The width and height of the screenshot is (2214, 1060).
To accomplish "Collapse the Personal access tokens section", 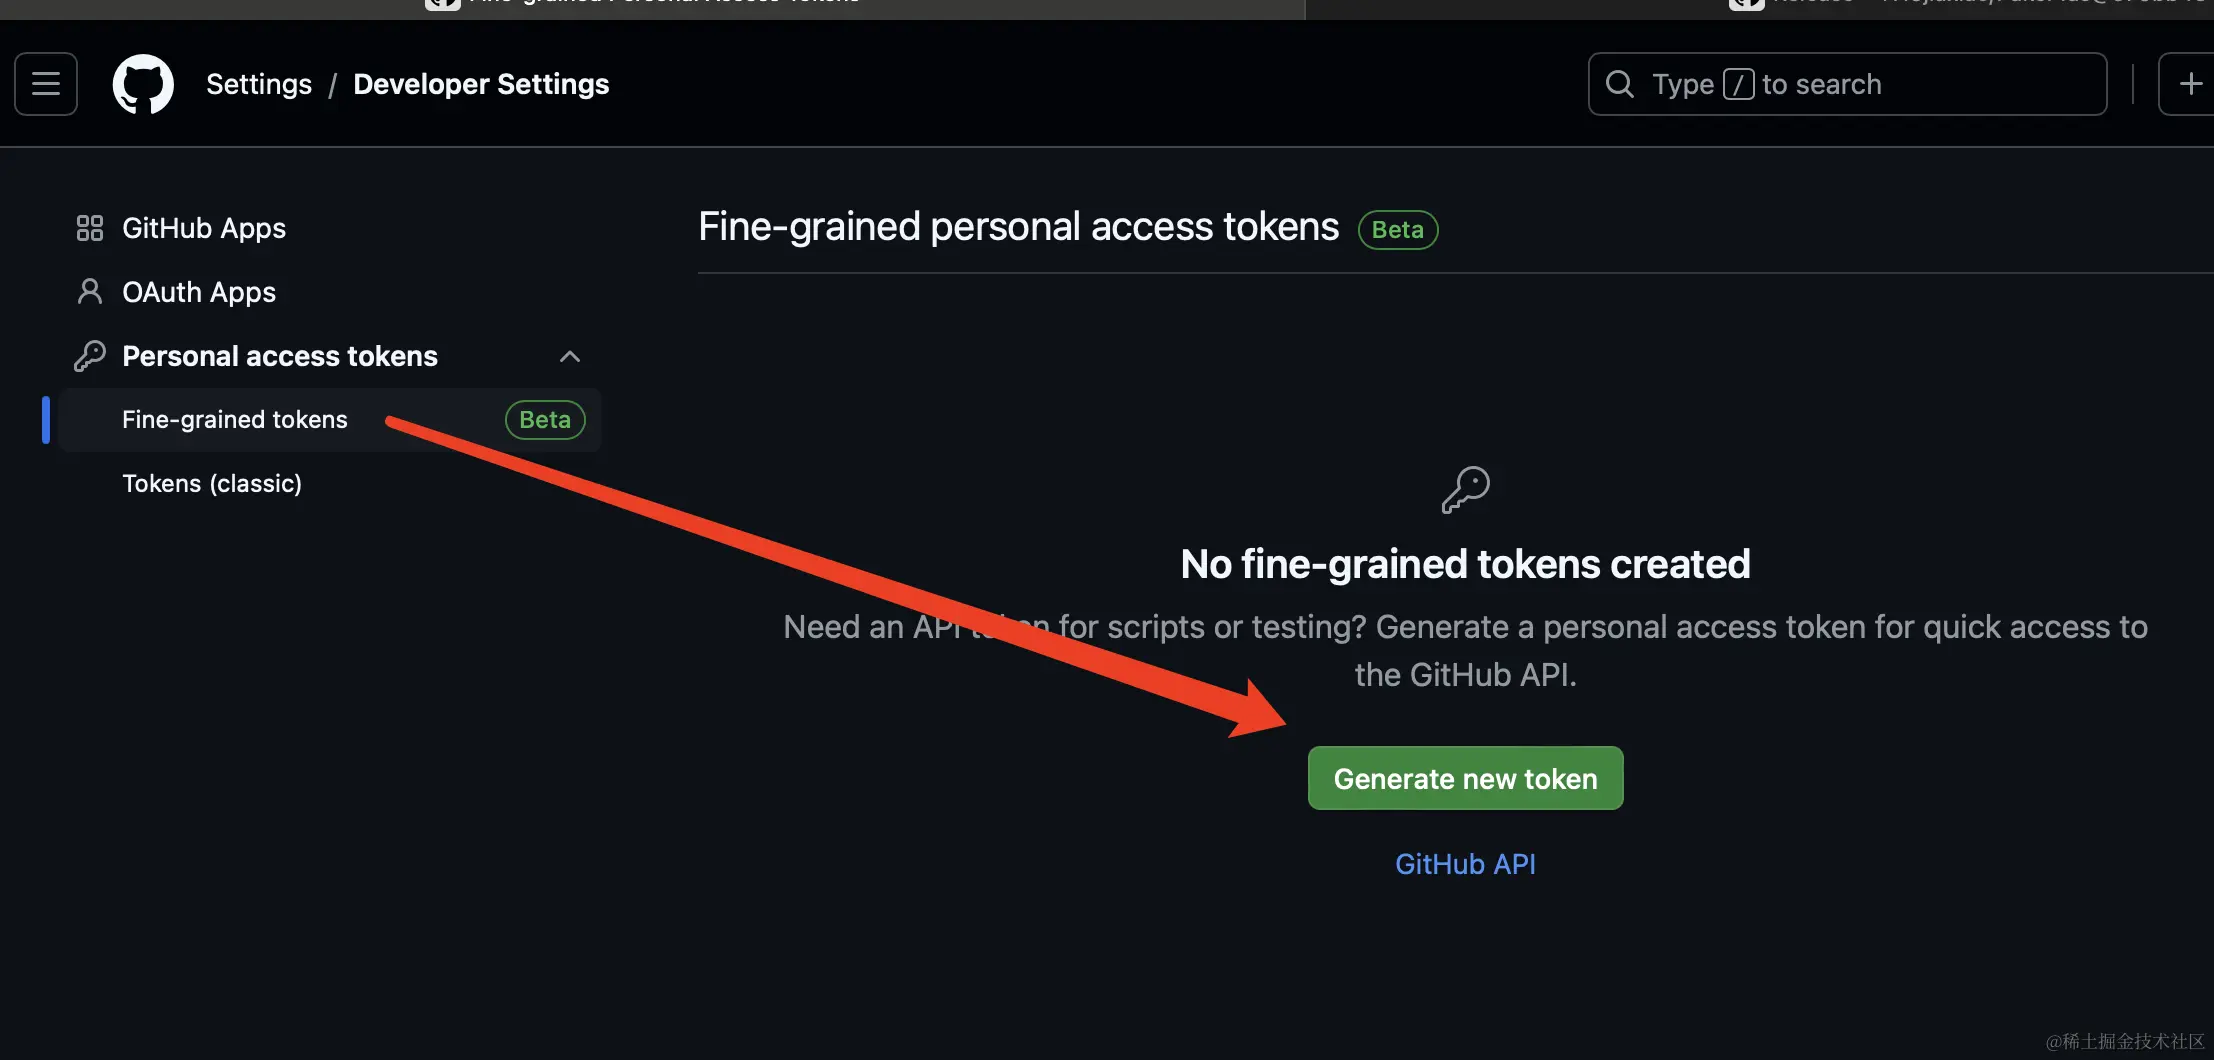I will point(569,356).
